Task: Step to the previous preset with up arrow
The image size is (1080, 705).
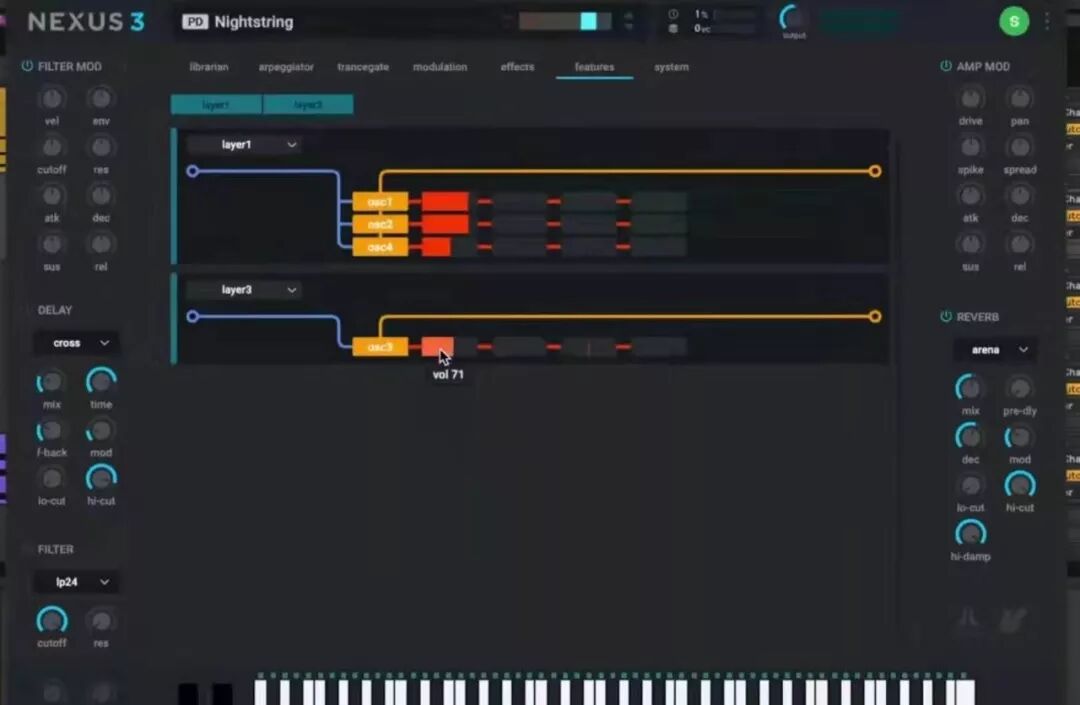Action: click(x=629, y=15)
